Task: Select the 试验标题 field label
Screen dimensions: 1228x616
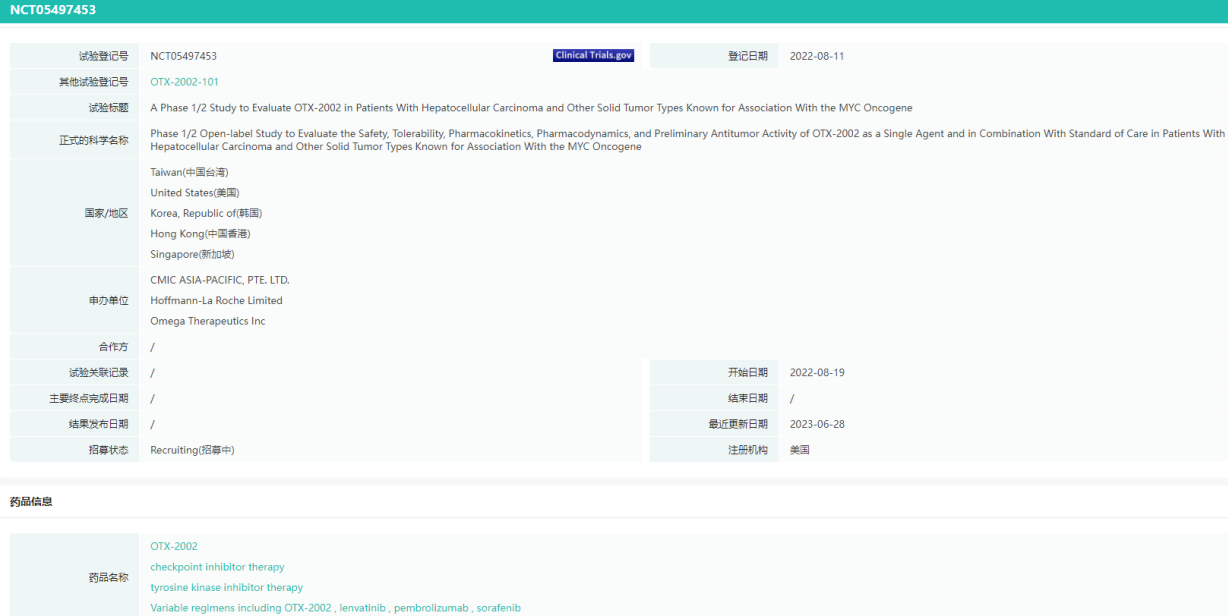Action: click(x=108, y=108)
